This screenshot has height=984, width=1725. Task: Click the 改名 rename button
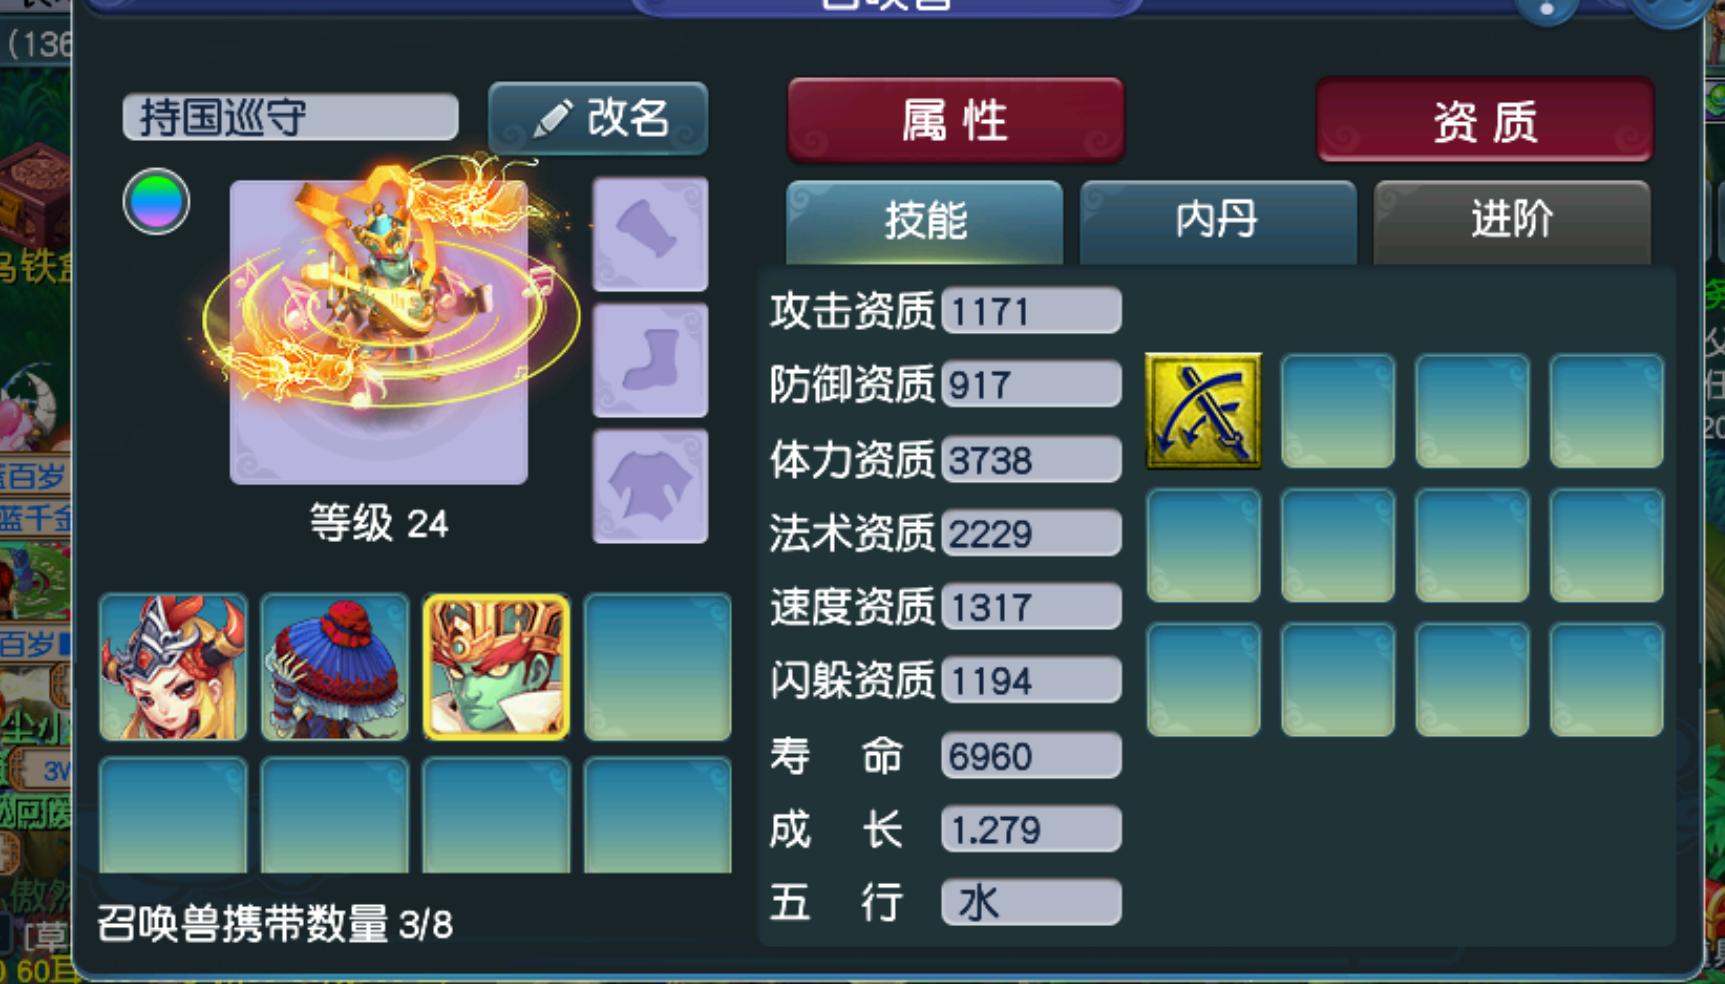tap(598, 118)
